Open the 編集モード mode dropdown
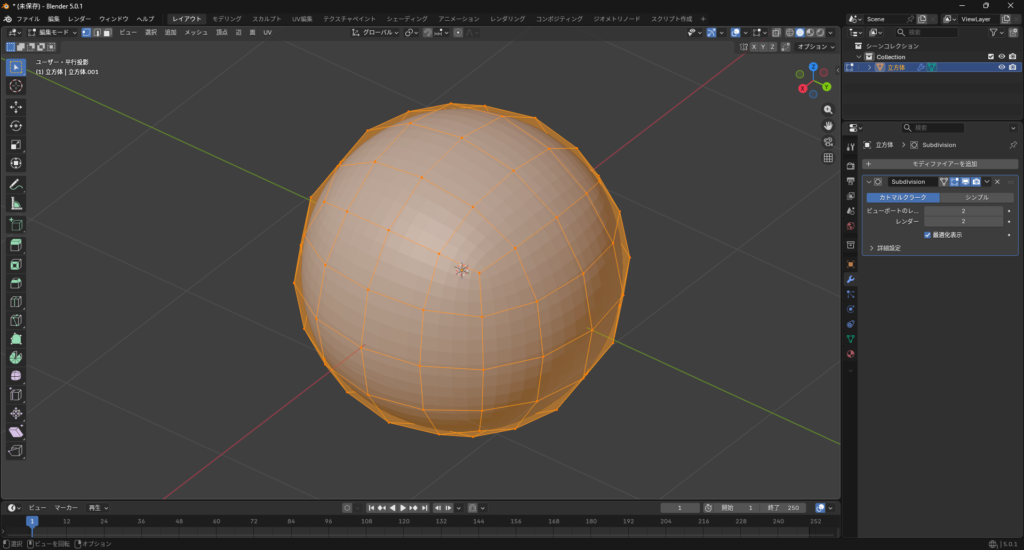The width and height of the screenshot is (1024, 550). 52,32
